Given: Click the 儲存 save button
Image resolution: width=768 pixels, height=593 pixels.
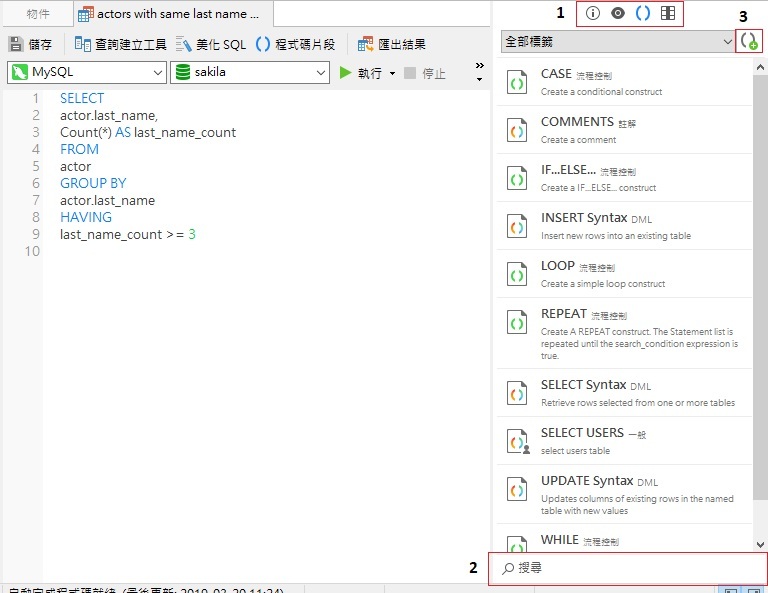Looking at the screenshot, I should point(30,44).
